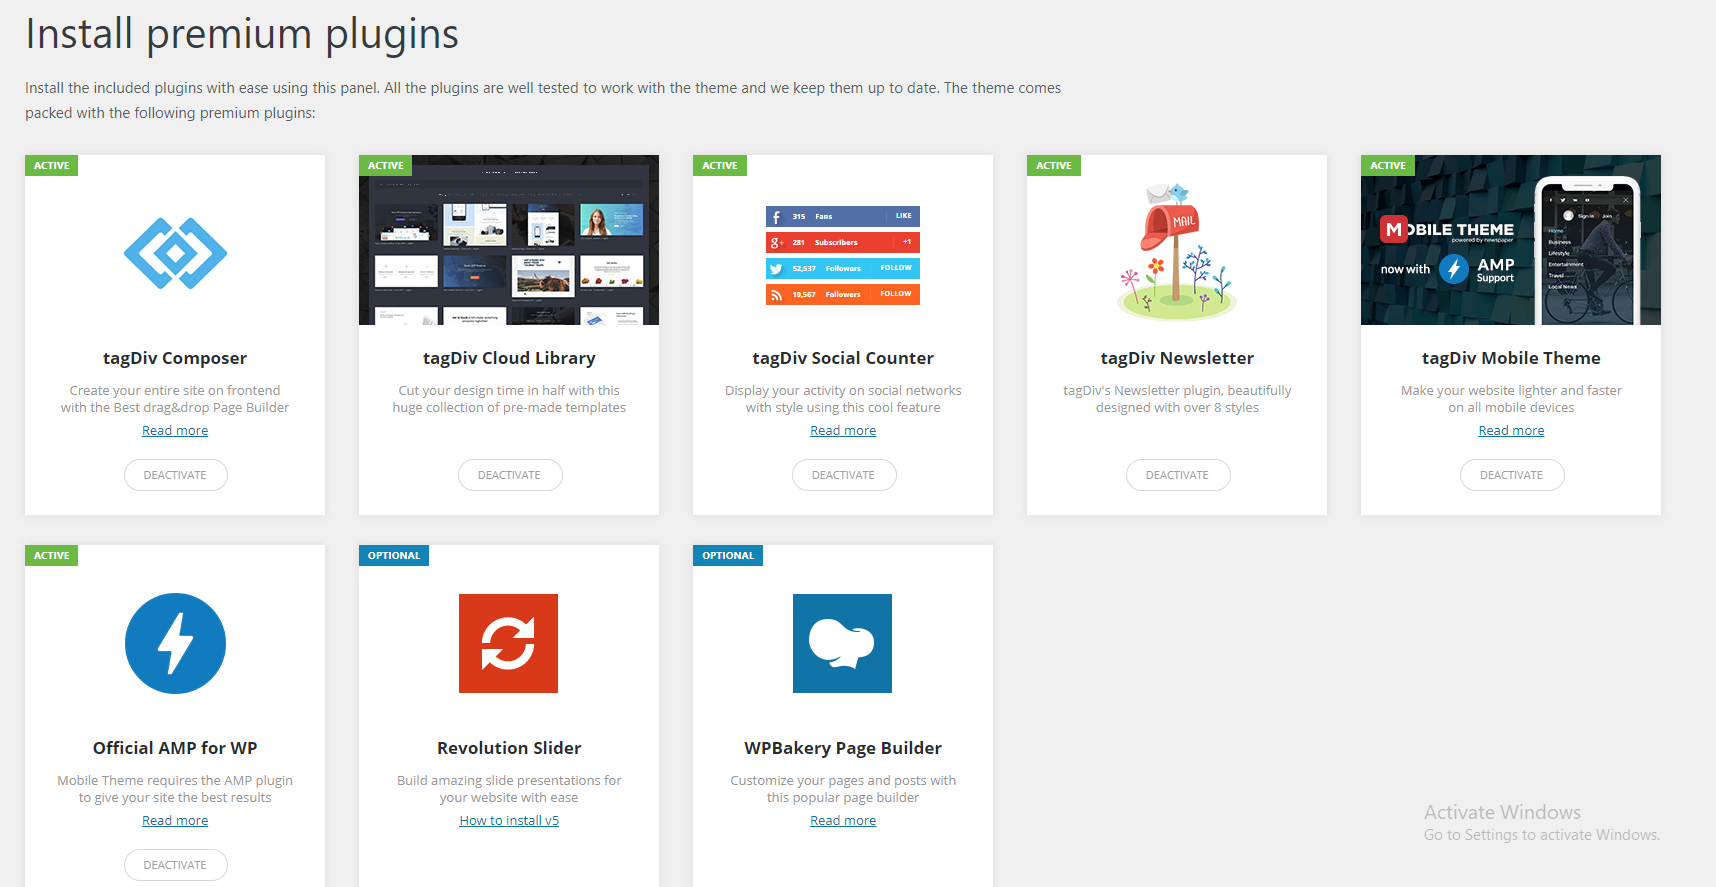Click the Google+ Subscribers row in social counter preview
The height and width of the screenshot is (887, 1716).
tap(843, 242)
